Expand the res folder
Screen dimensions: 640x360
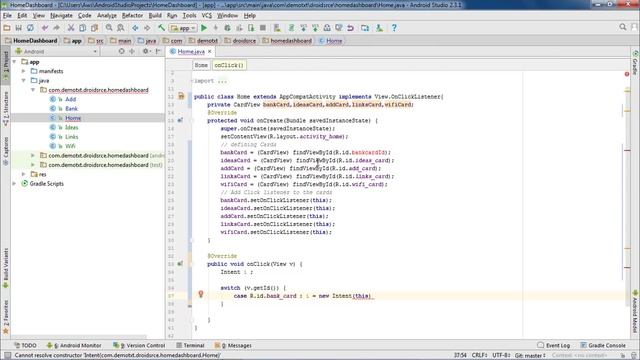pyautogui.click(x=24, y=174)
